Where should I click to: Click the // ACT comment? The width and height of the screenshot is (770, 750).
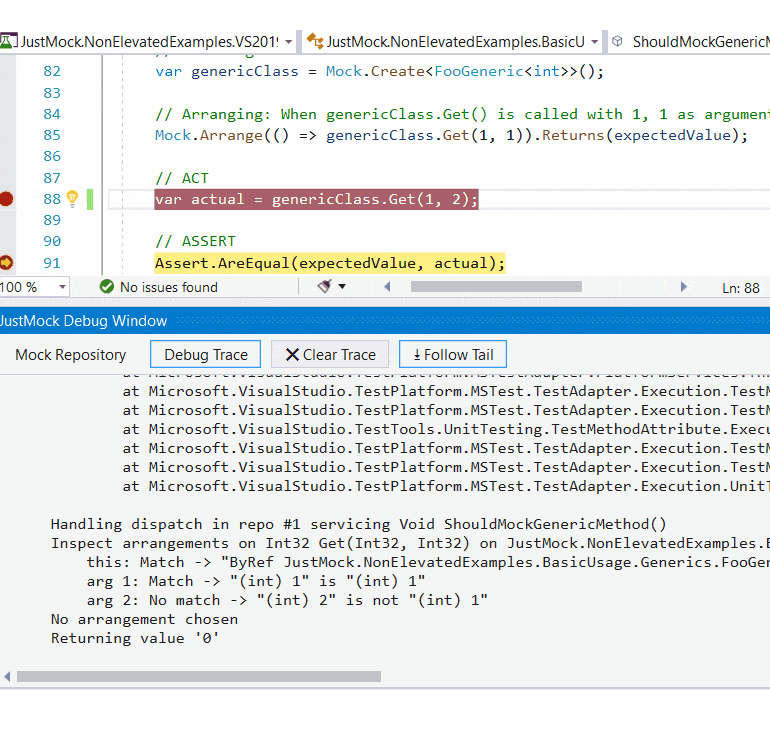pos(182,178)
